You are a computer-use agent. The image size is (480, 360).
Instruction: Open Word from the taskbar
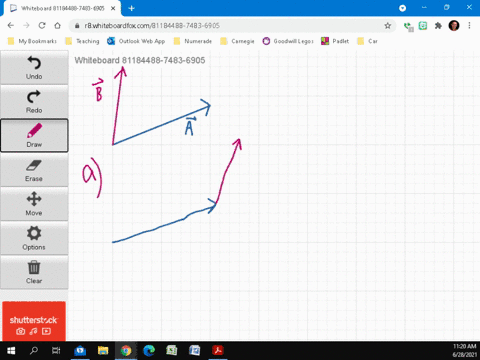pos(194,351)
